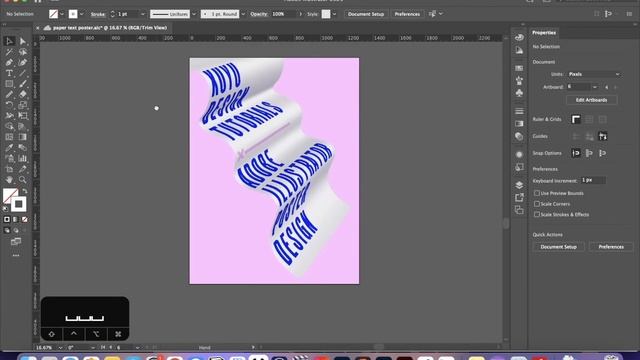This screenshot has width=640, height=360.
Task: Click Document Setup in top control bar
Action: (x=366, y=14)
